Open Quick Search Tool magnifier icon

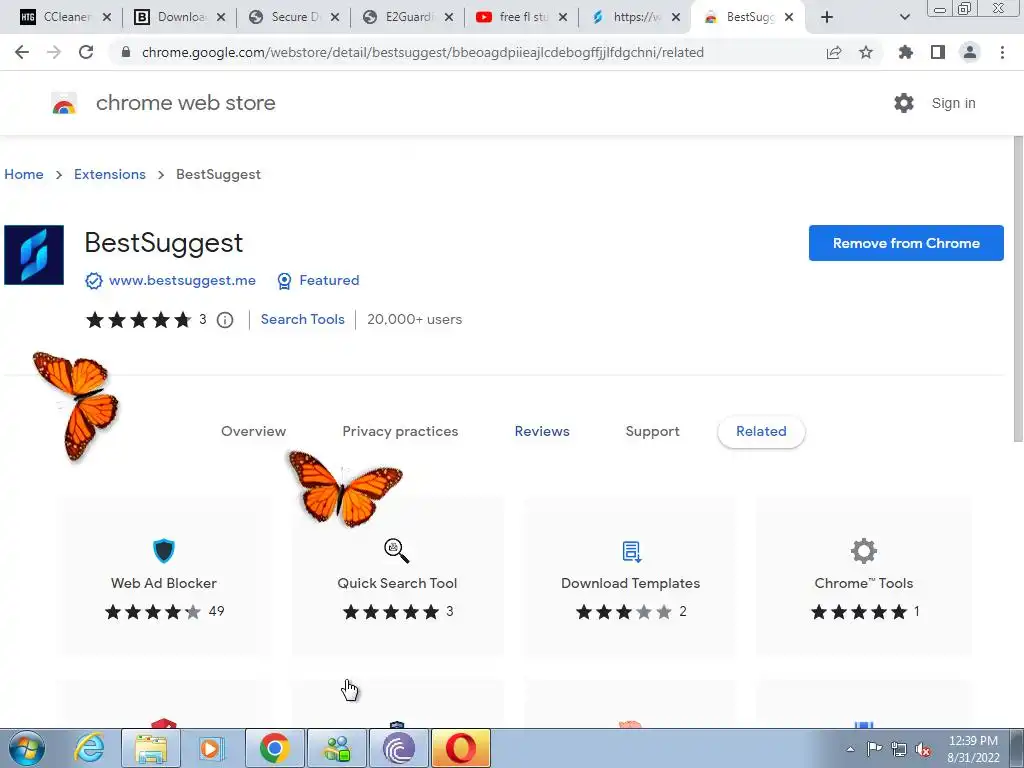396,551
